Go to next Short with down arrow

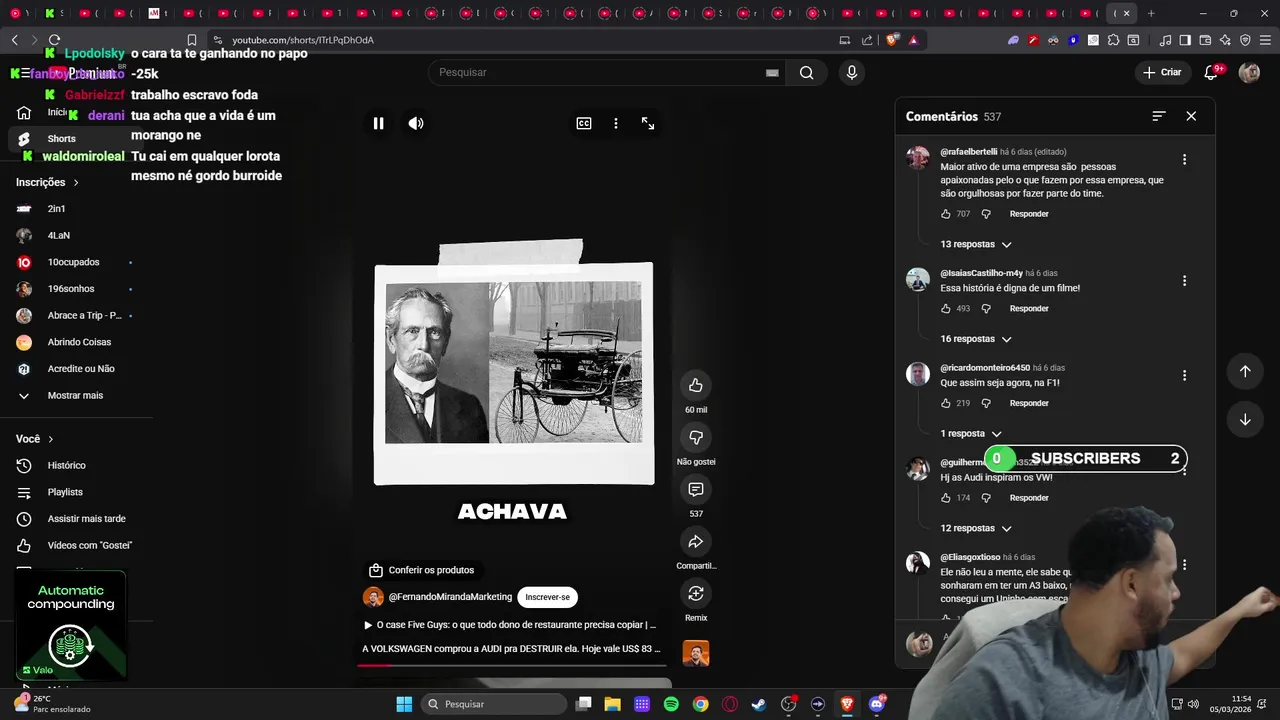[x=1245, y=419]
